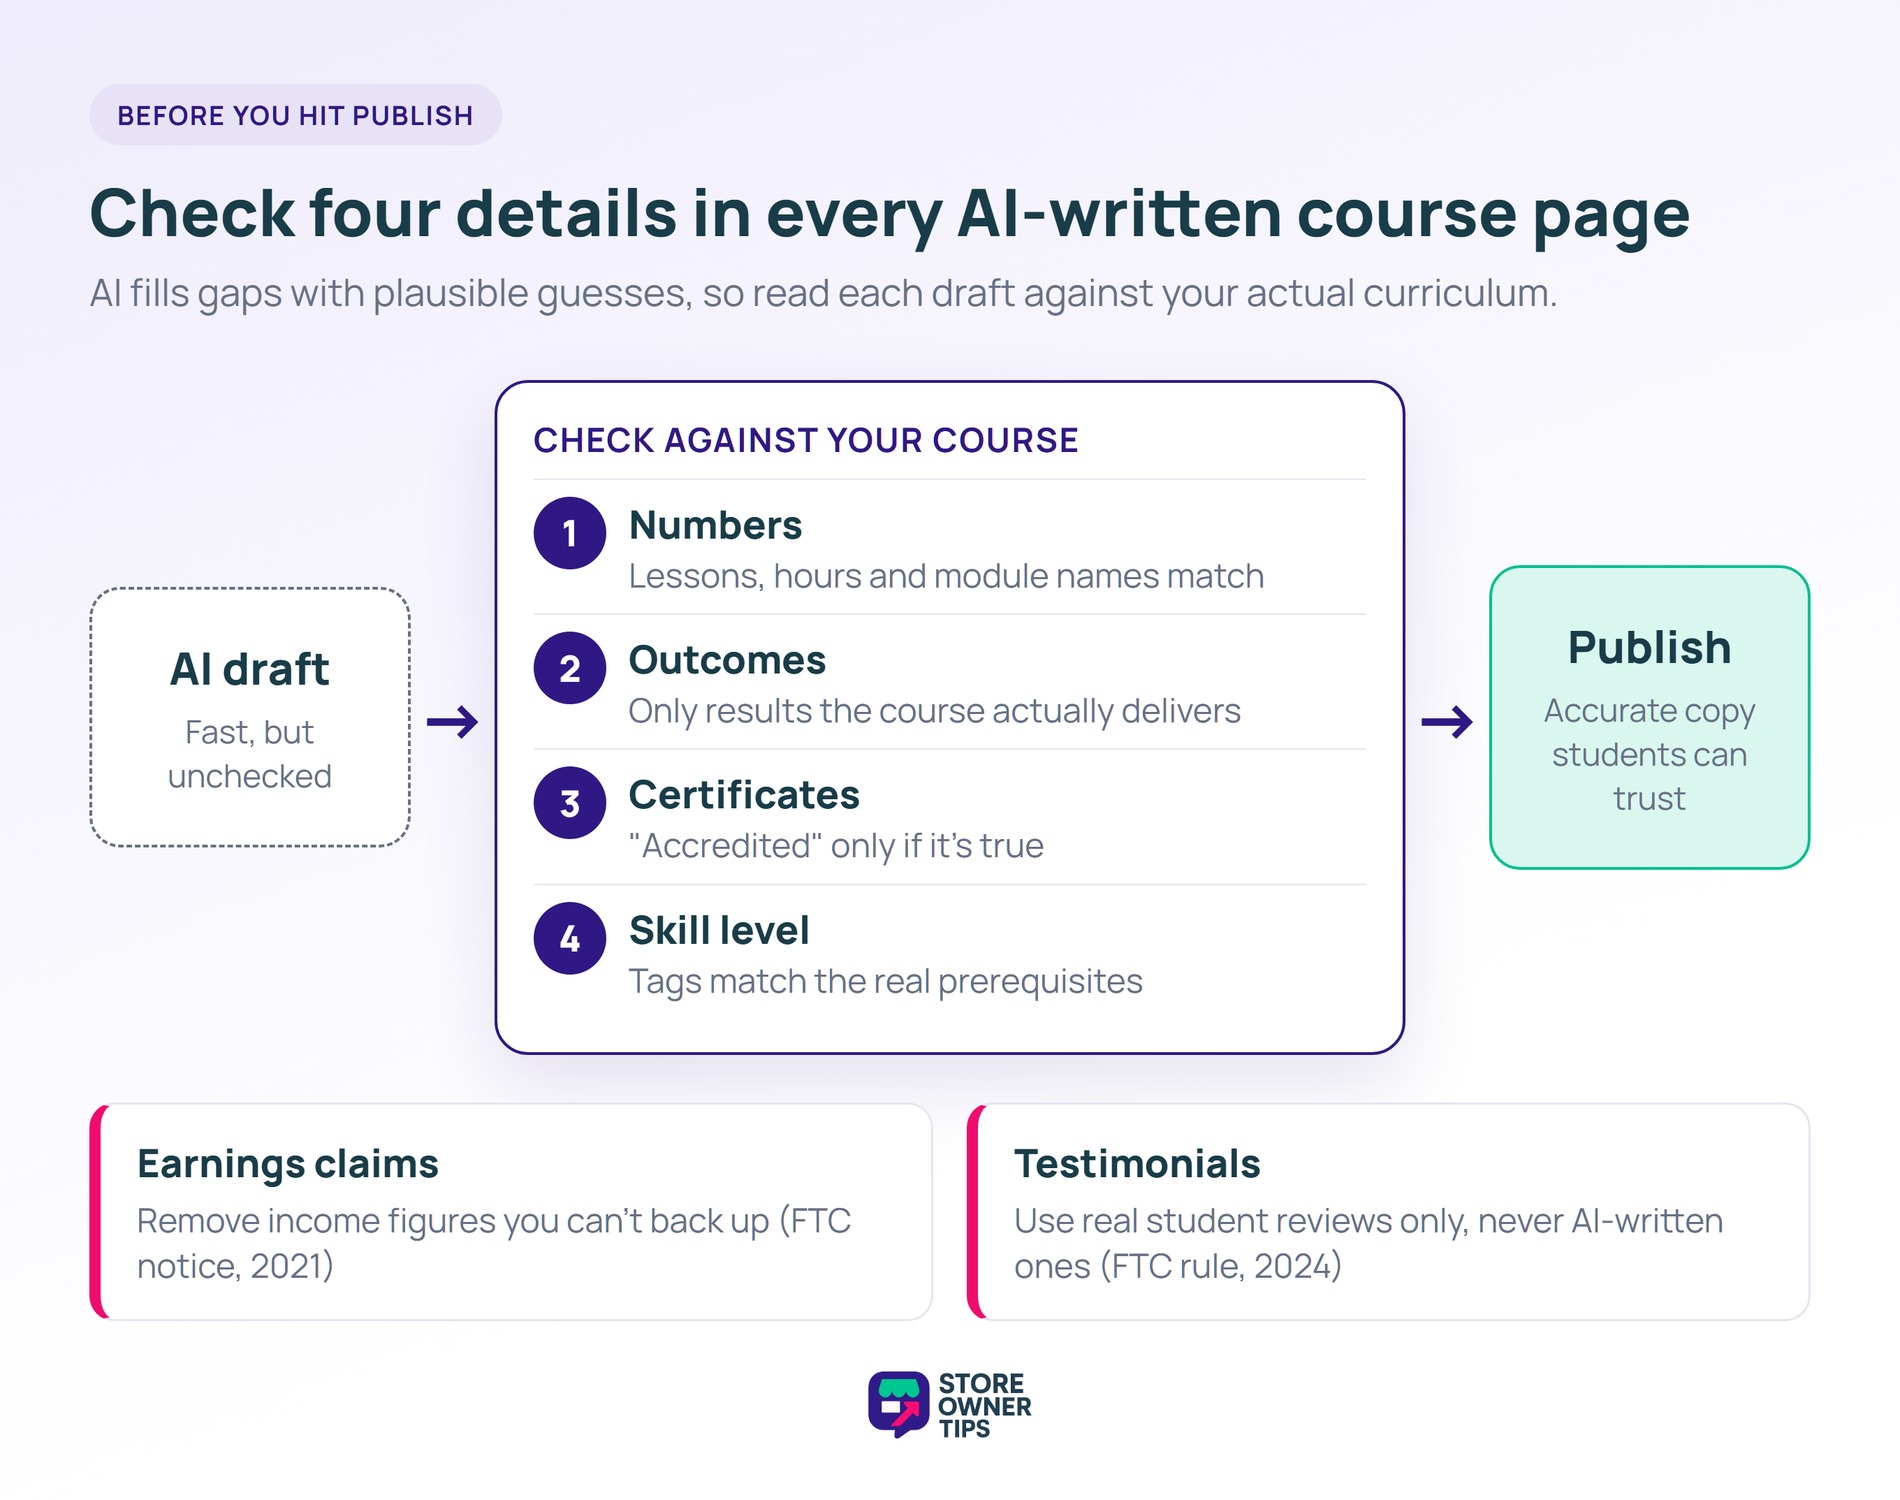
Task: Click the text "Accredited" only if it's true
Action: (x=836, y=846)
